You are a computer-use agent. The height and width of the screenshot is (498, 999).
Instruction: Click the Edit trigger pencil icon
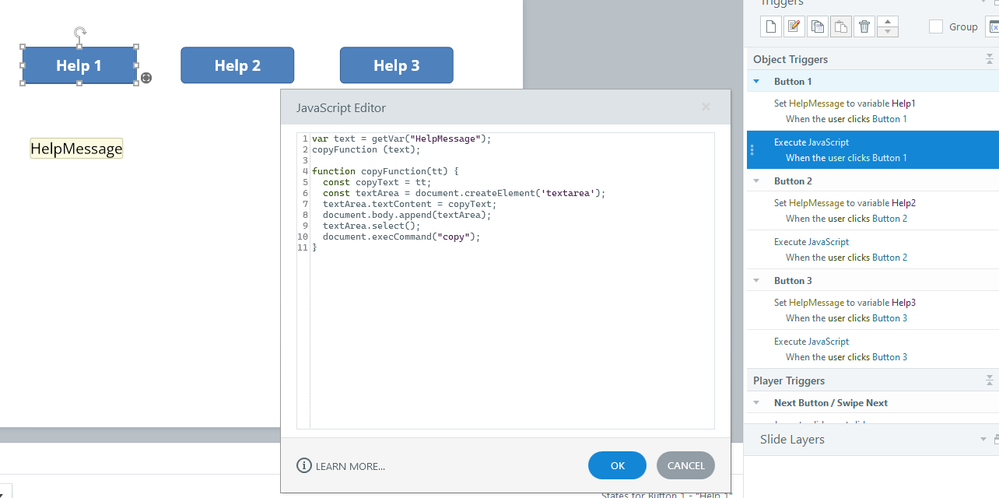(x=794, y=27)
